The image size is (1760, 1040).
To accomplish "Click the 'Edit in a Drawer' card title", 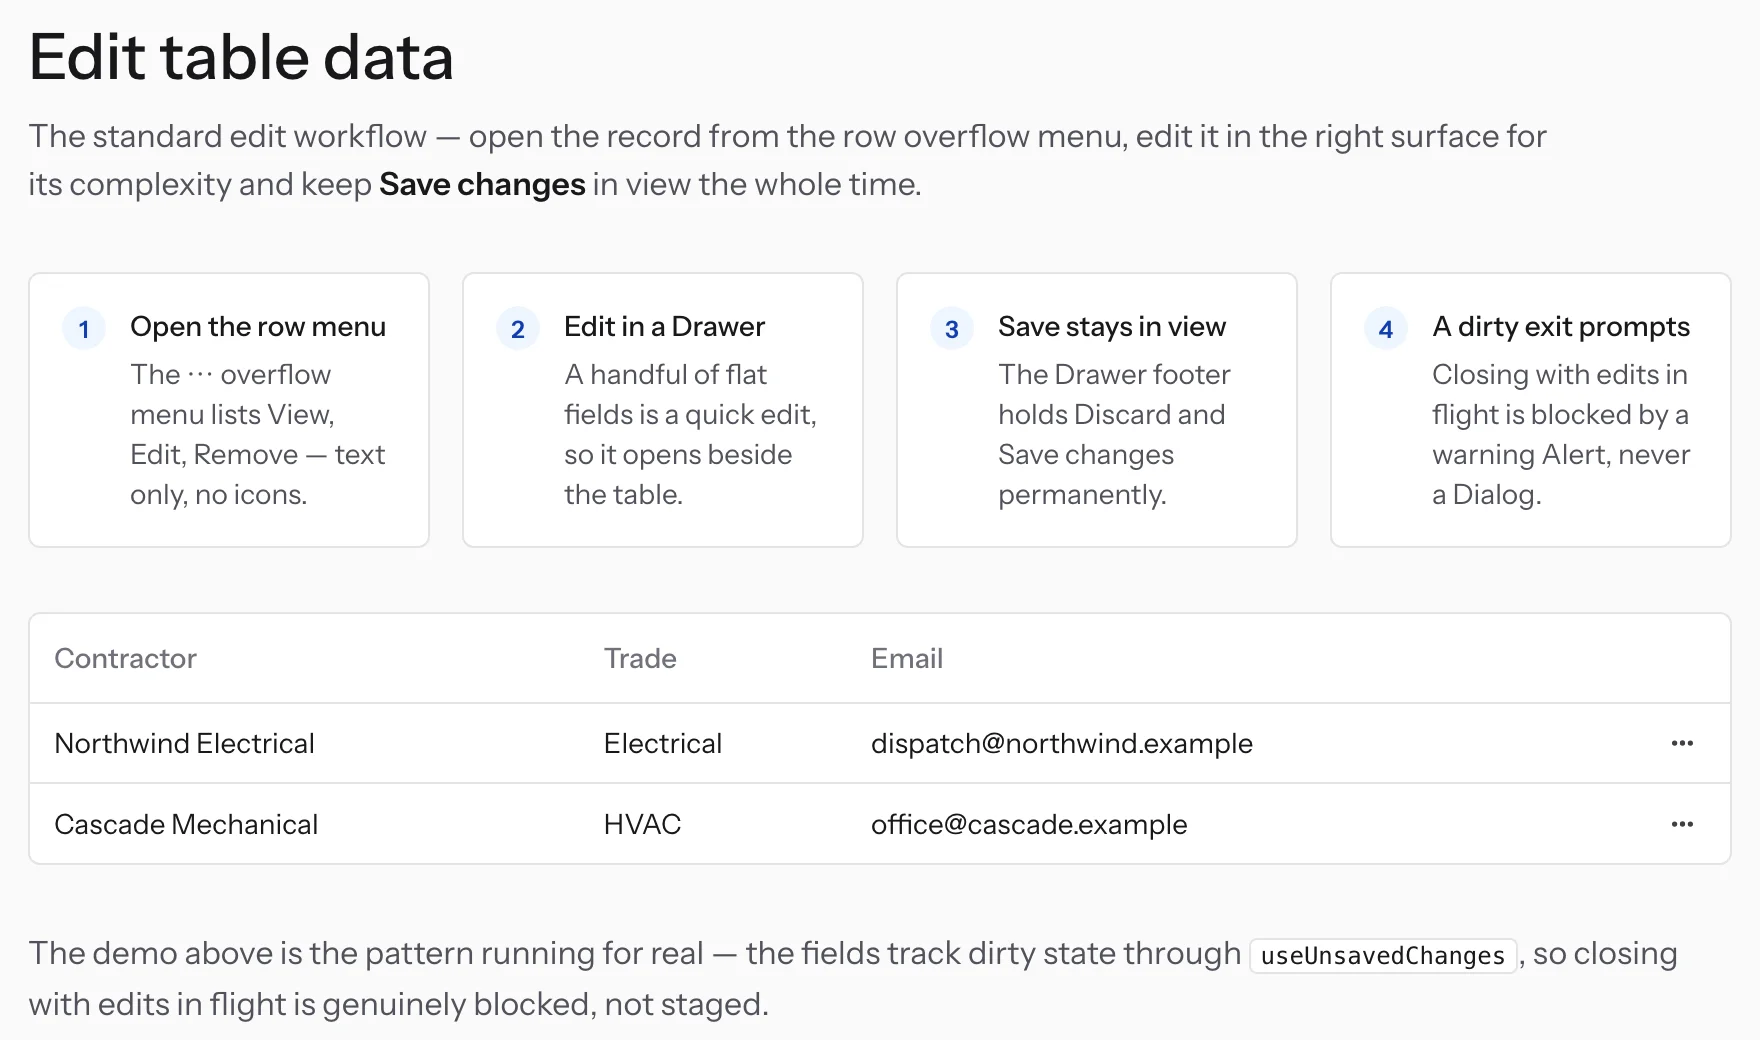I will 664,327.
